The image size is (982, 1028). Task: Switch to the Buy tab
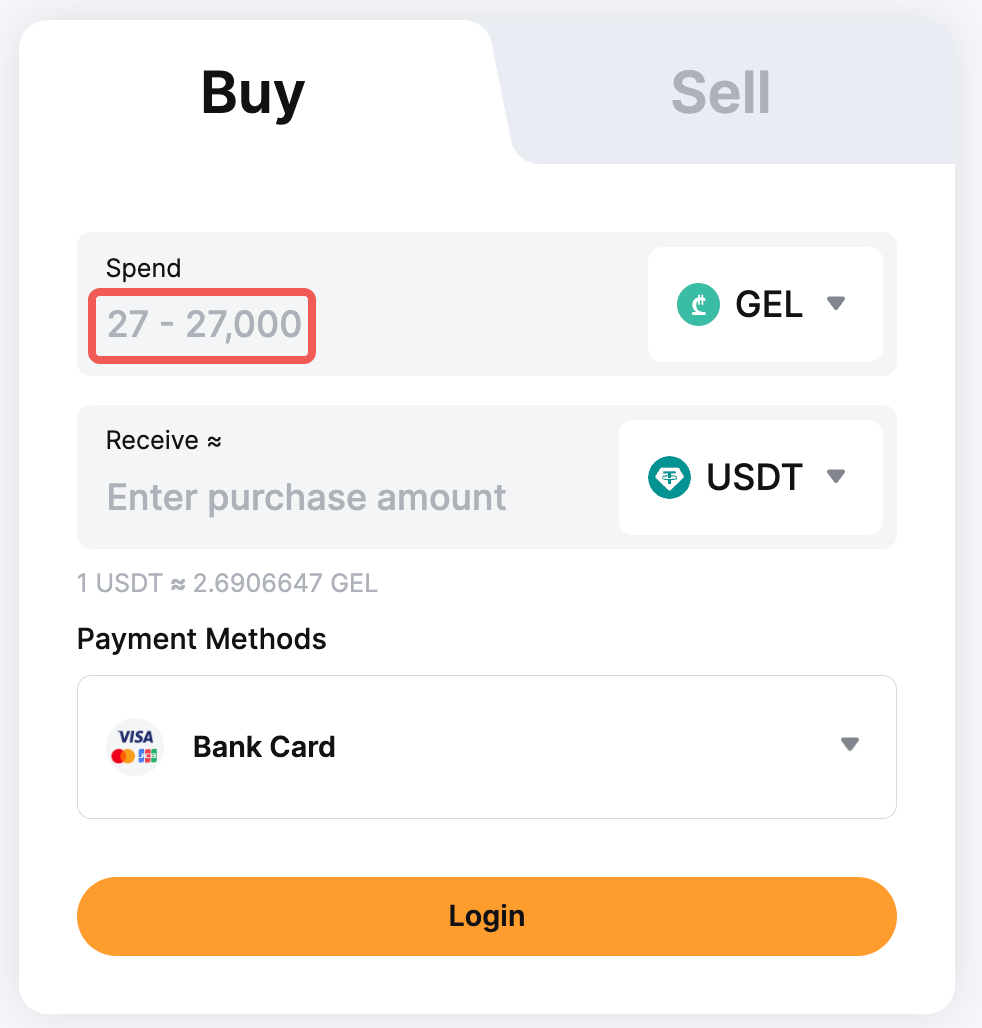pos(253,94)
